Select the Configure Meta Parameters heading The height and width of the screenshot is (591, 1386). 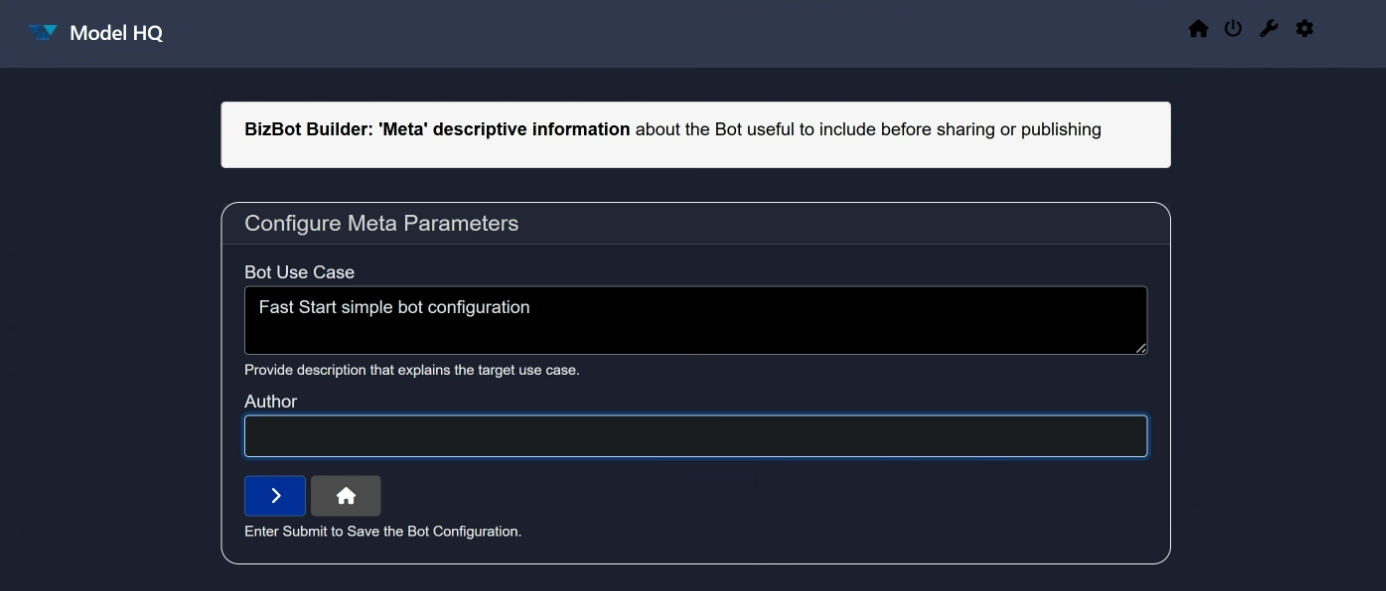coord(381,223)
